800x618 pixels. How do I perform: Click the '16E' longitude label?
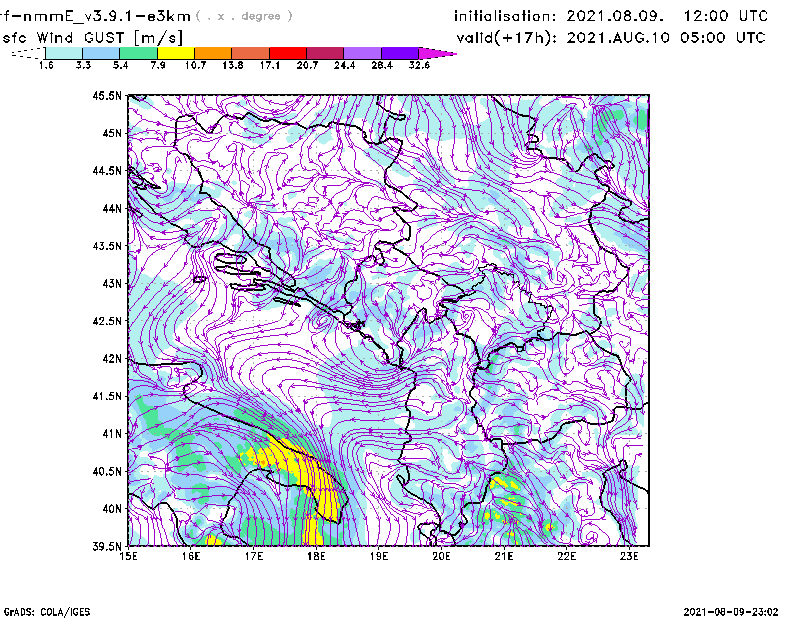click(x=191, y=556)
